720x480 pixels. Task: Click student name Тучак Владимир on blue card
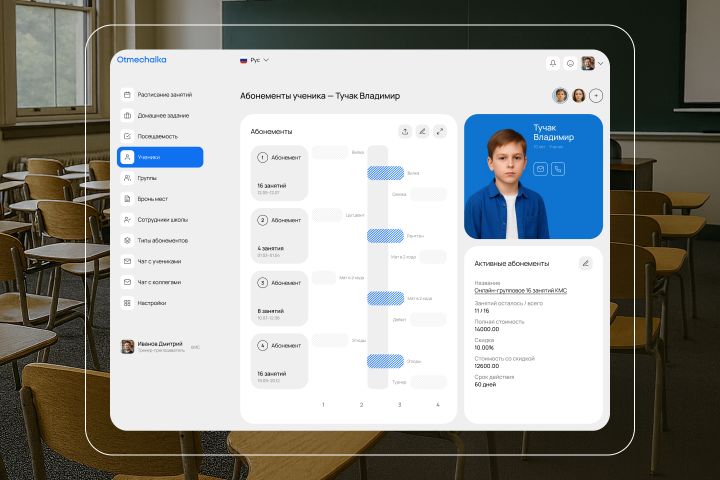point(553,132)
